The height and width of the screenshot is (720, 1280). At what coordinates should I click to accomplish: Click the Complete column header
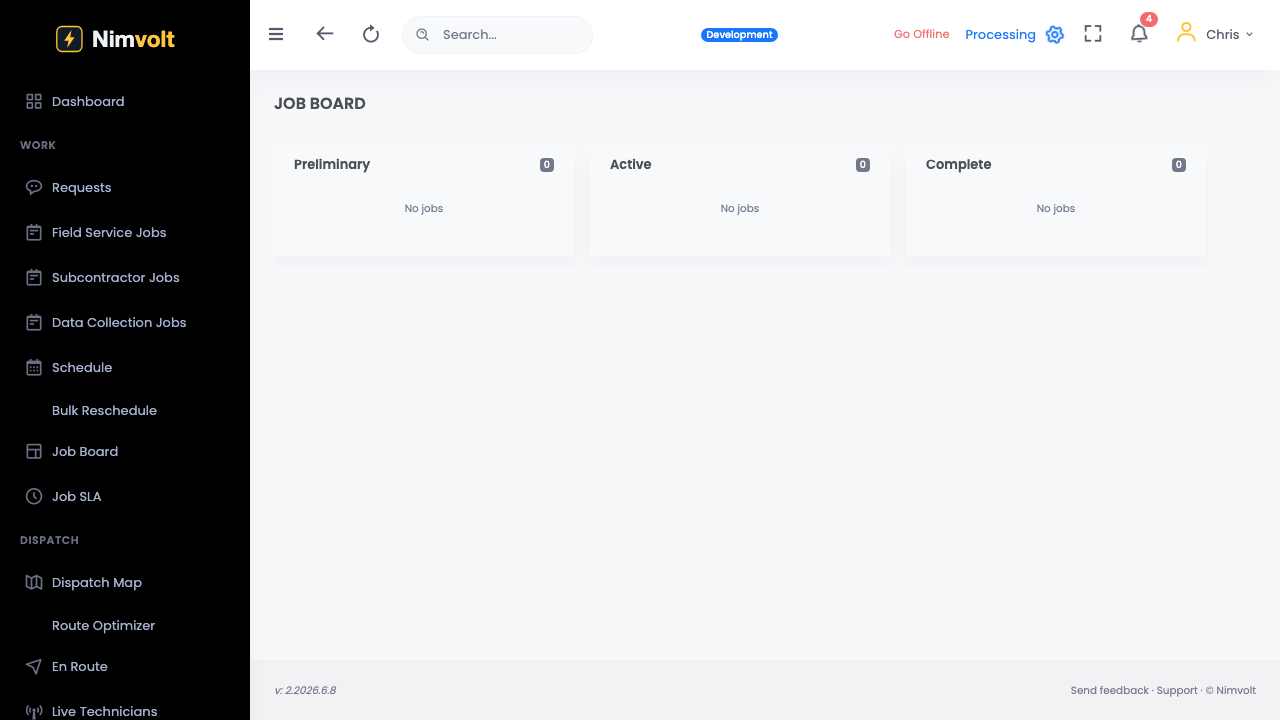click(x=958, y=164)
